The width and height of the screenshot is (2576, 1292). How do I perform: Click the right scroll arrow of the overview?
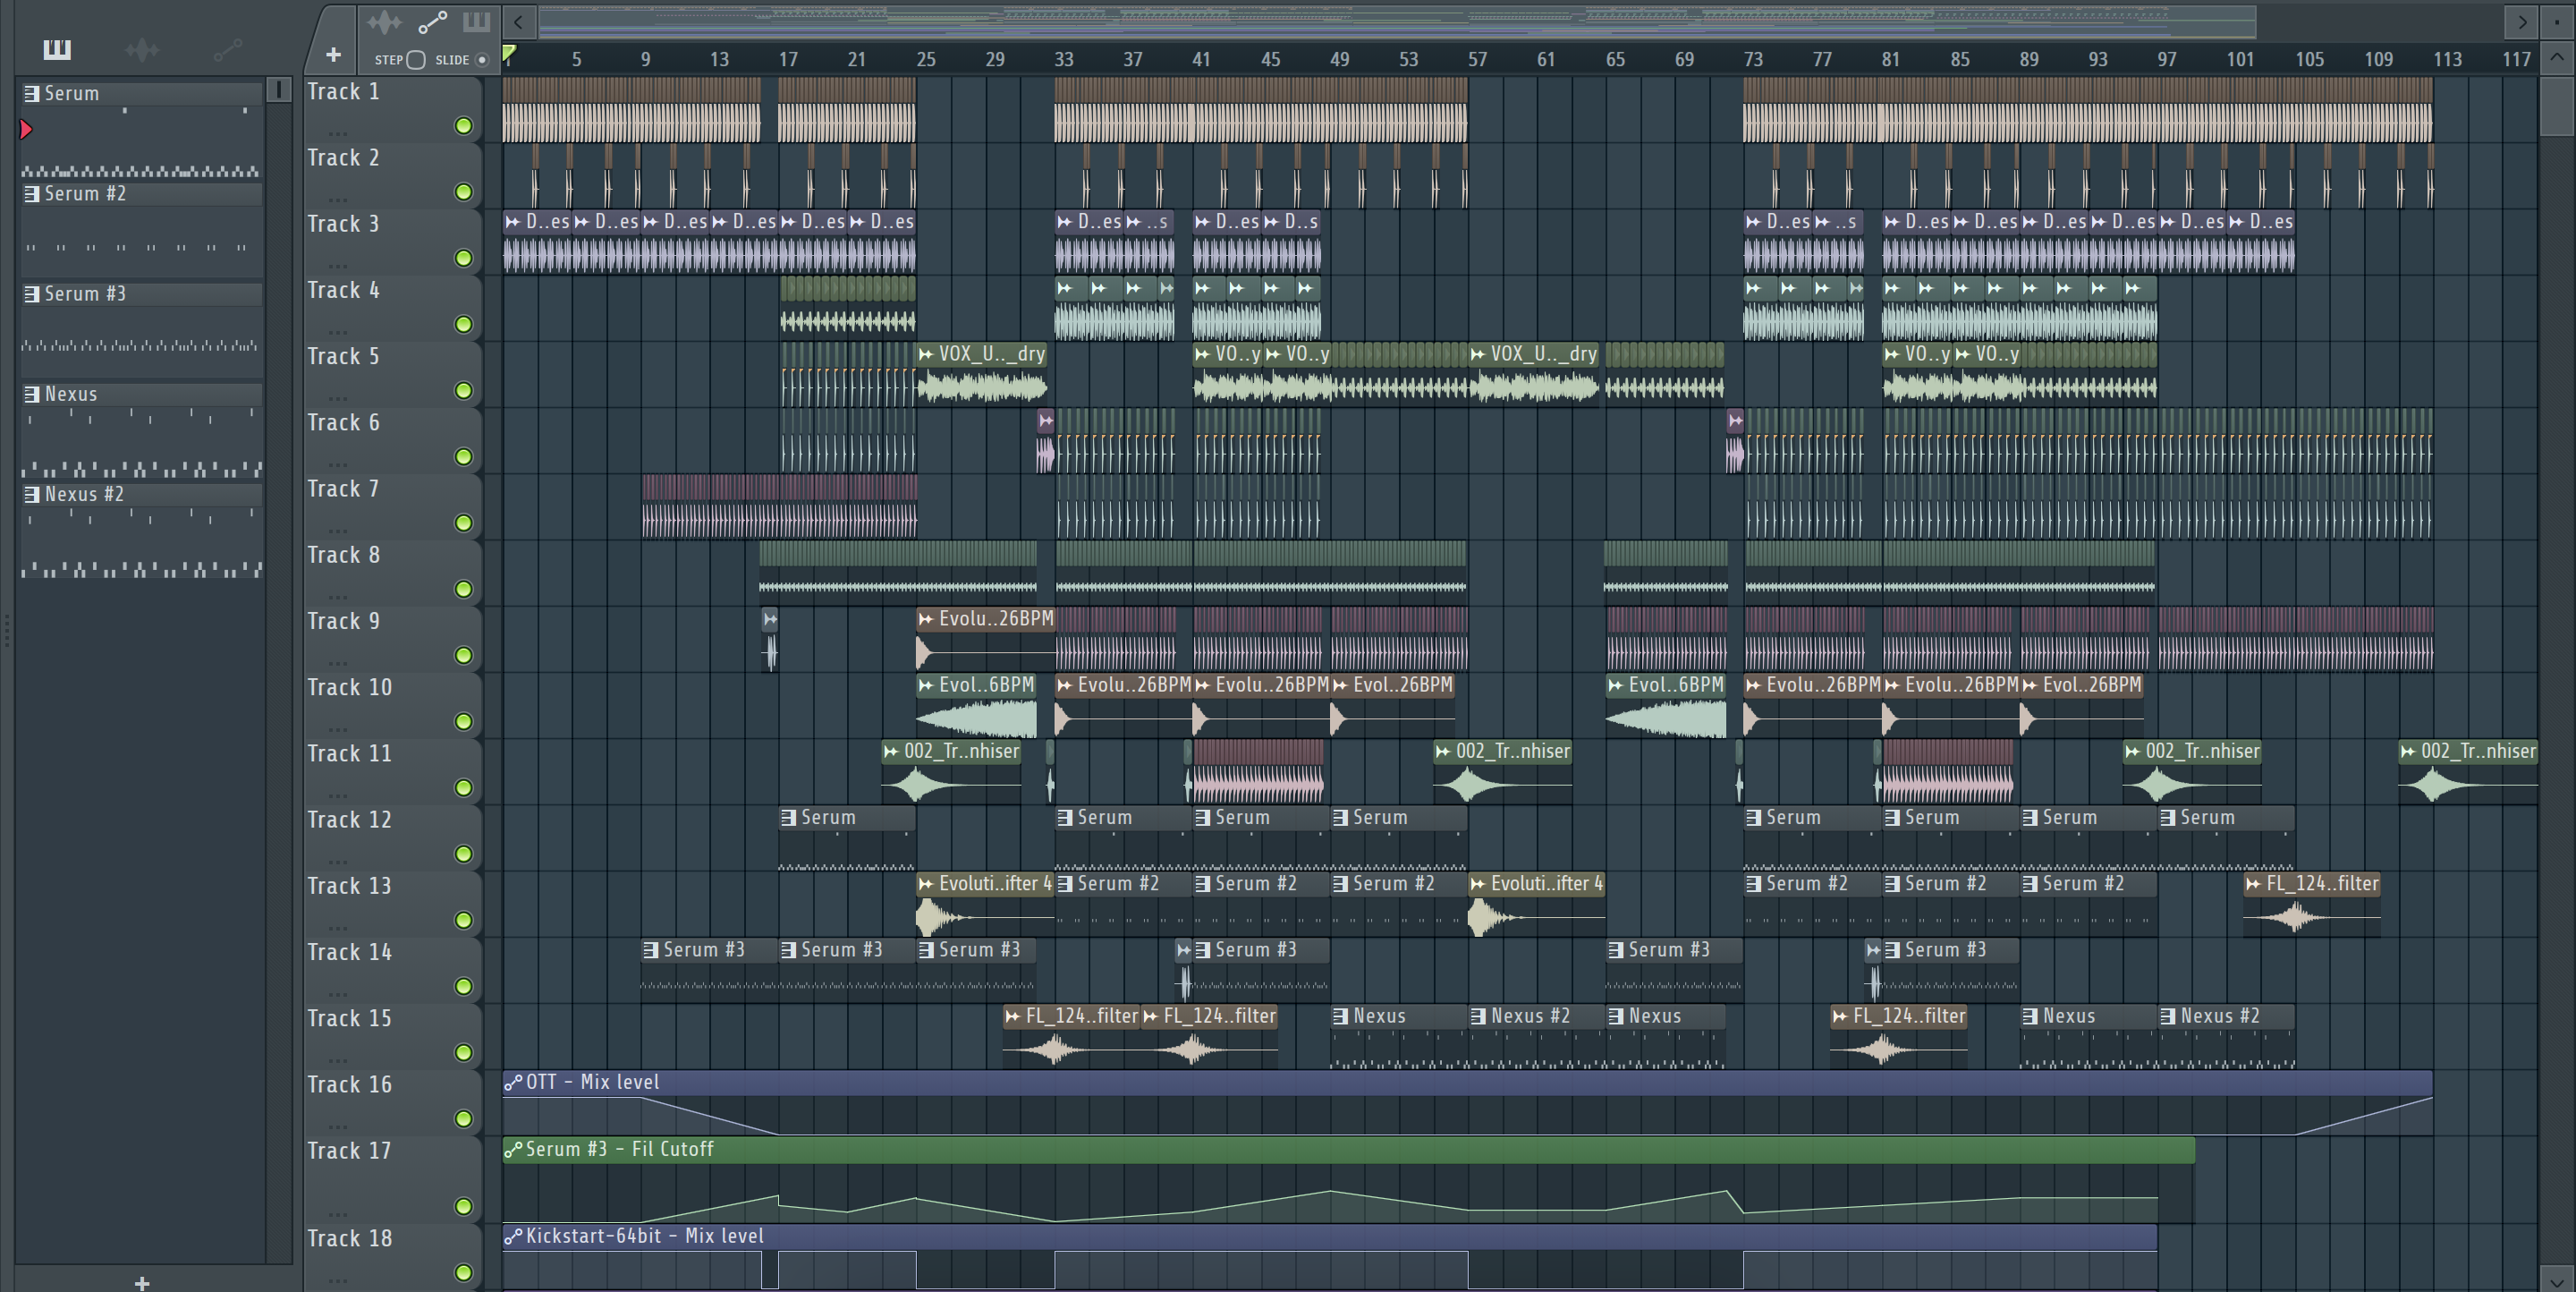coord(2522,21)
